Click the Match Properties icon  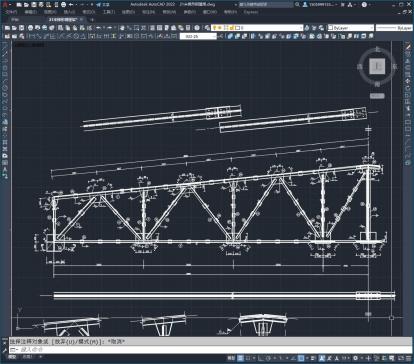pyautogui.click(x=82, y=28)
